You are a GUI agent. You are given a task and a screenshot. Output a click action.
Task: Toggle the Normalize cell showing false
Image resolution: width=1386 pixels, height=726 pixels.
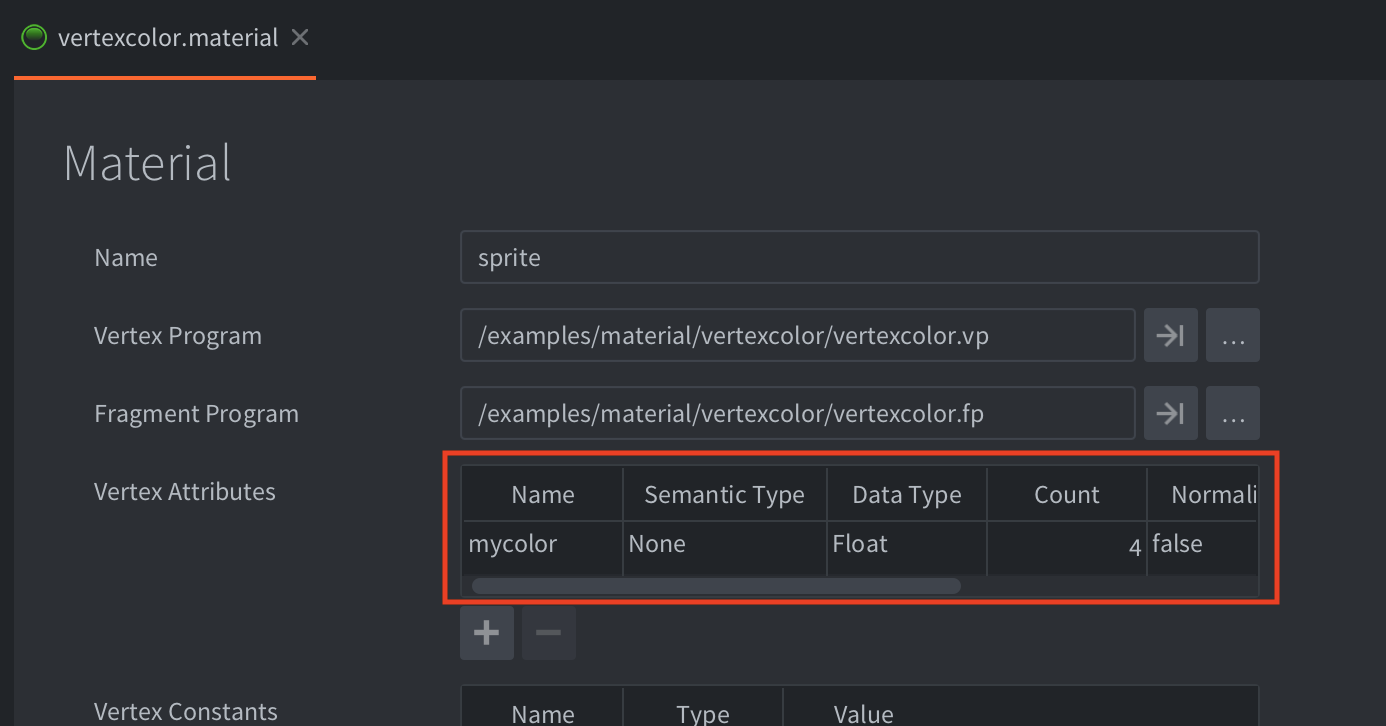1203,545
